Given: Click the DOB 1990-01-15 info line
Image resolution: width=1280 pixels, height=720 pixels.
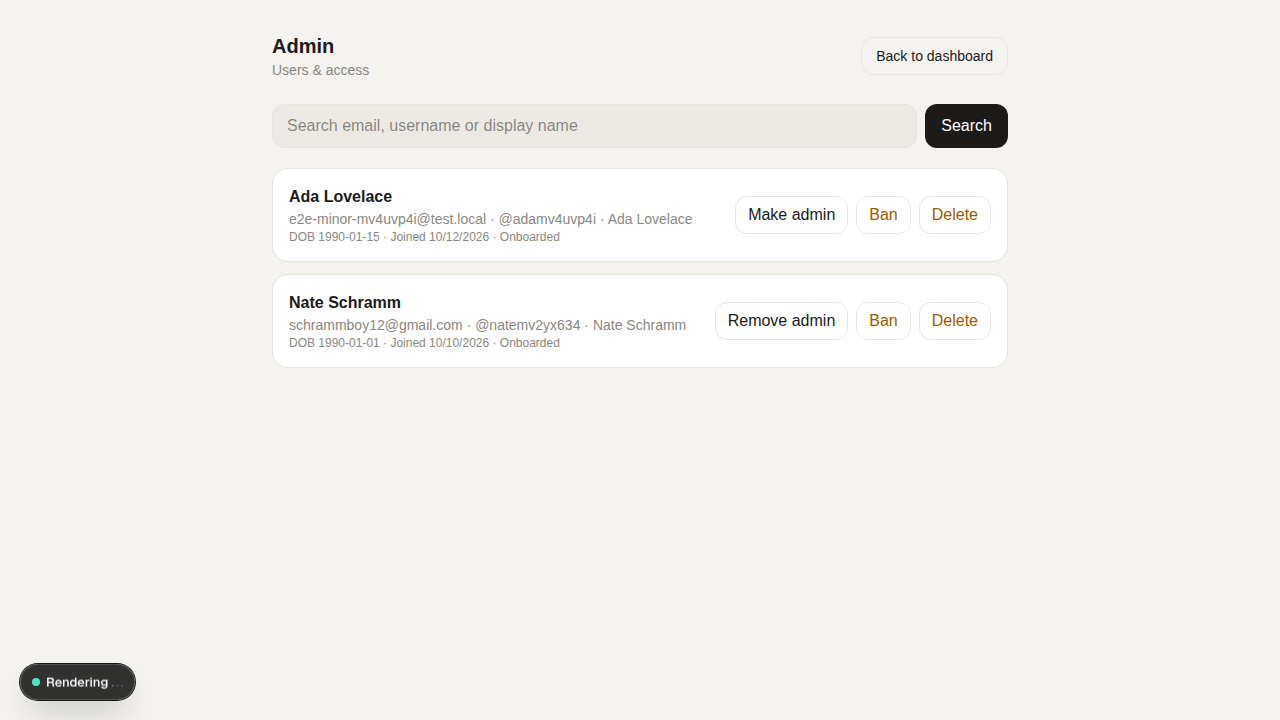Looking at the screenshot, I should coord(424,237).
